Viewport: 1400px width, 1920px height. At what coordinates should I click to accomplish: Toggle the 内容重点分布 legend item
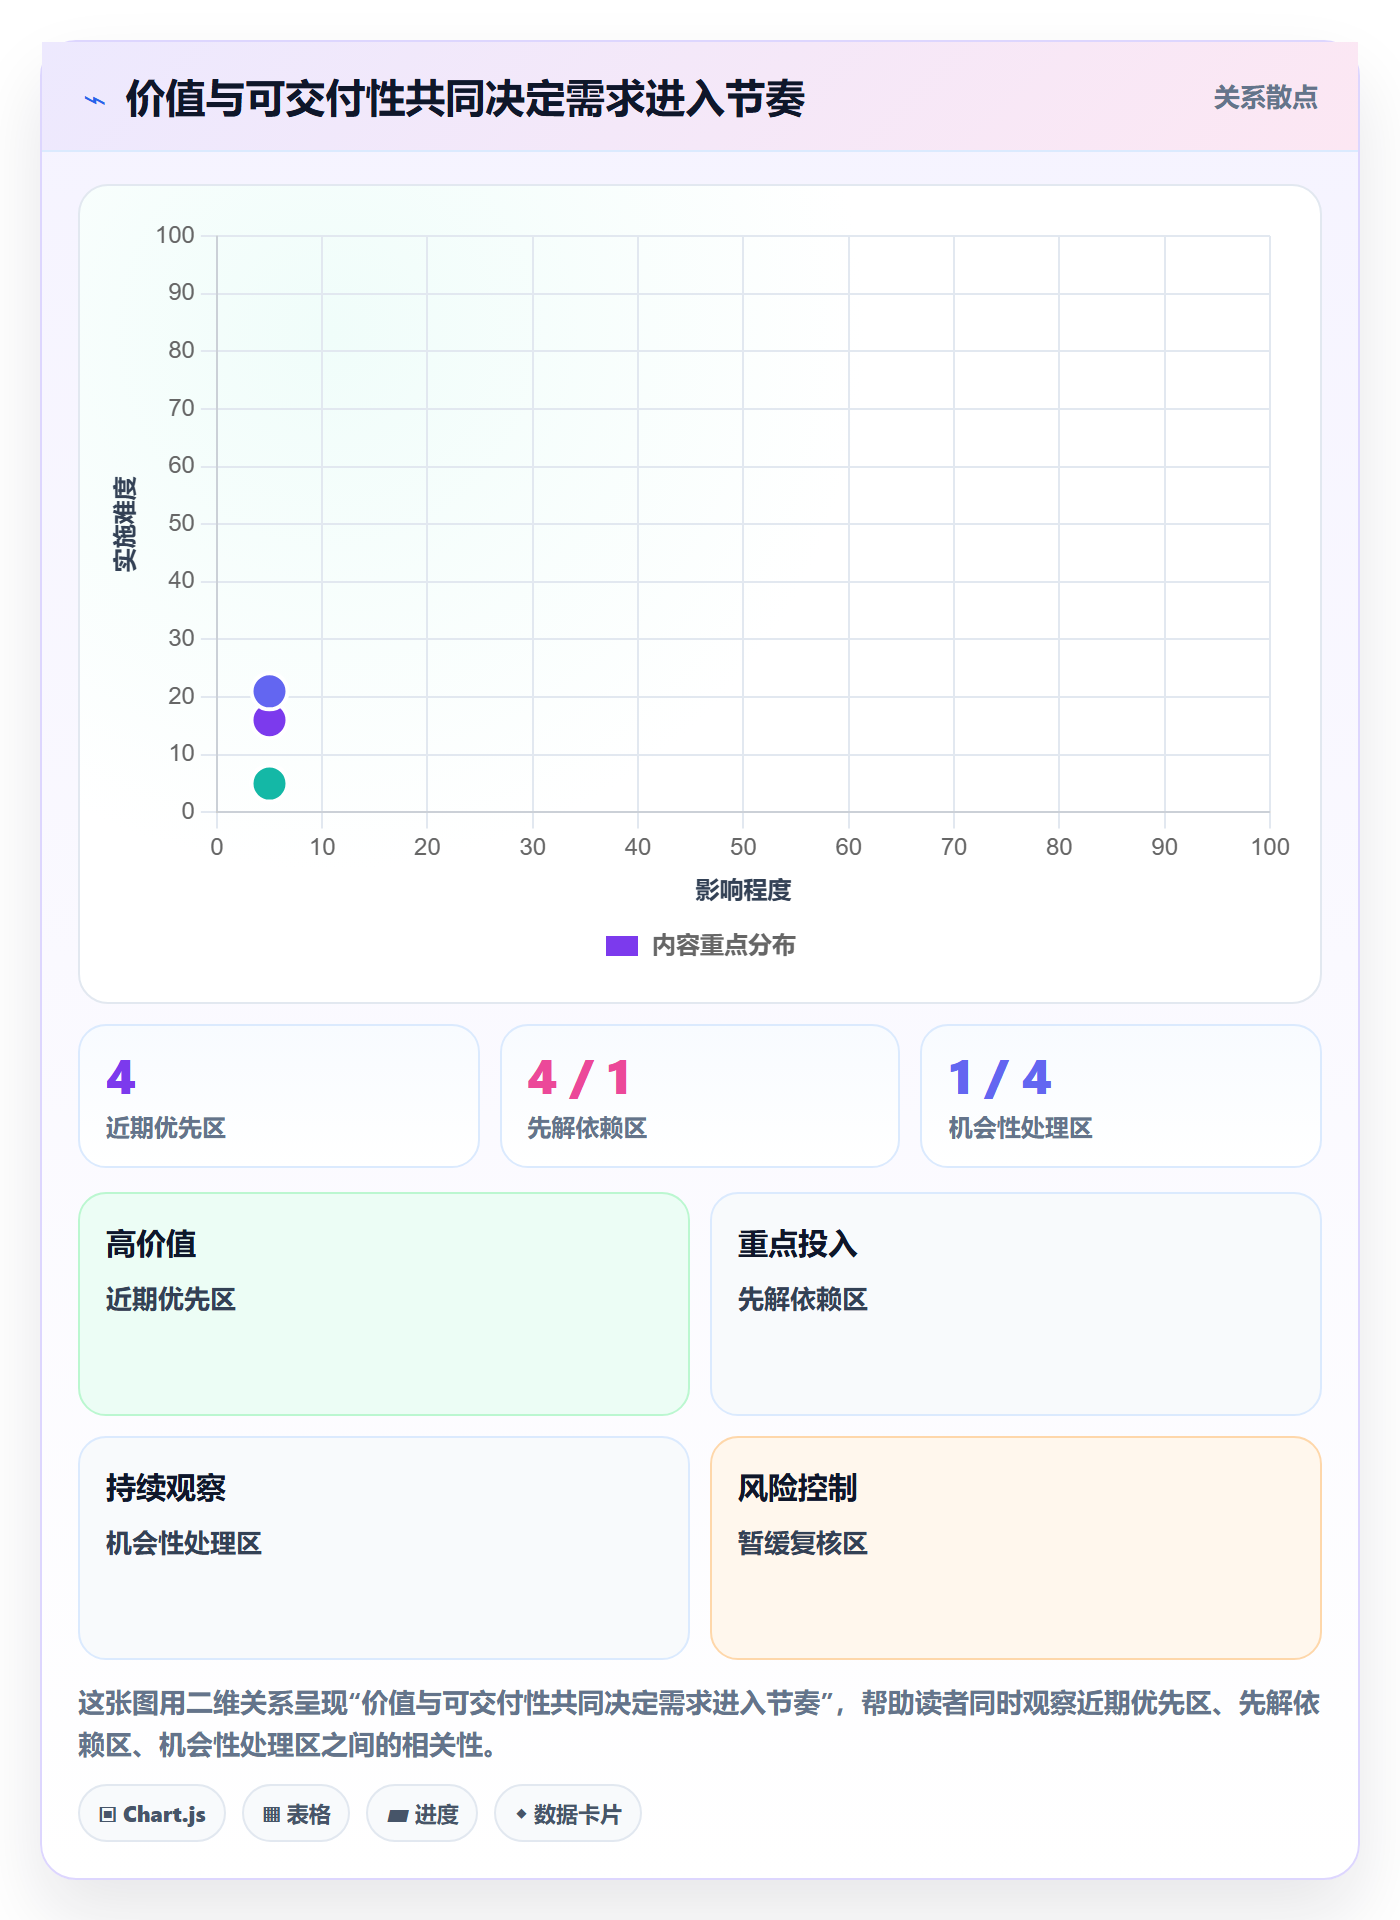click(x=700, y=945)
